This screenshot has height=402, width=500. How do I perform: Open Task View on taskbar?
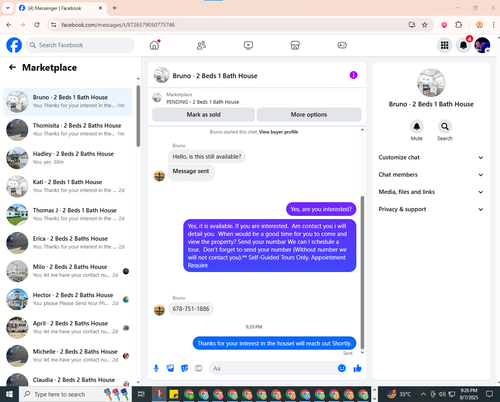[x=141, y=394]
